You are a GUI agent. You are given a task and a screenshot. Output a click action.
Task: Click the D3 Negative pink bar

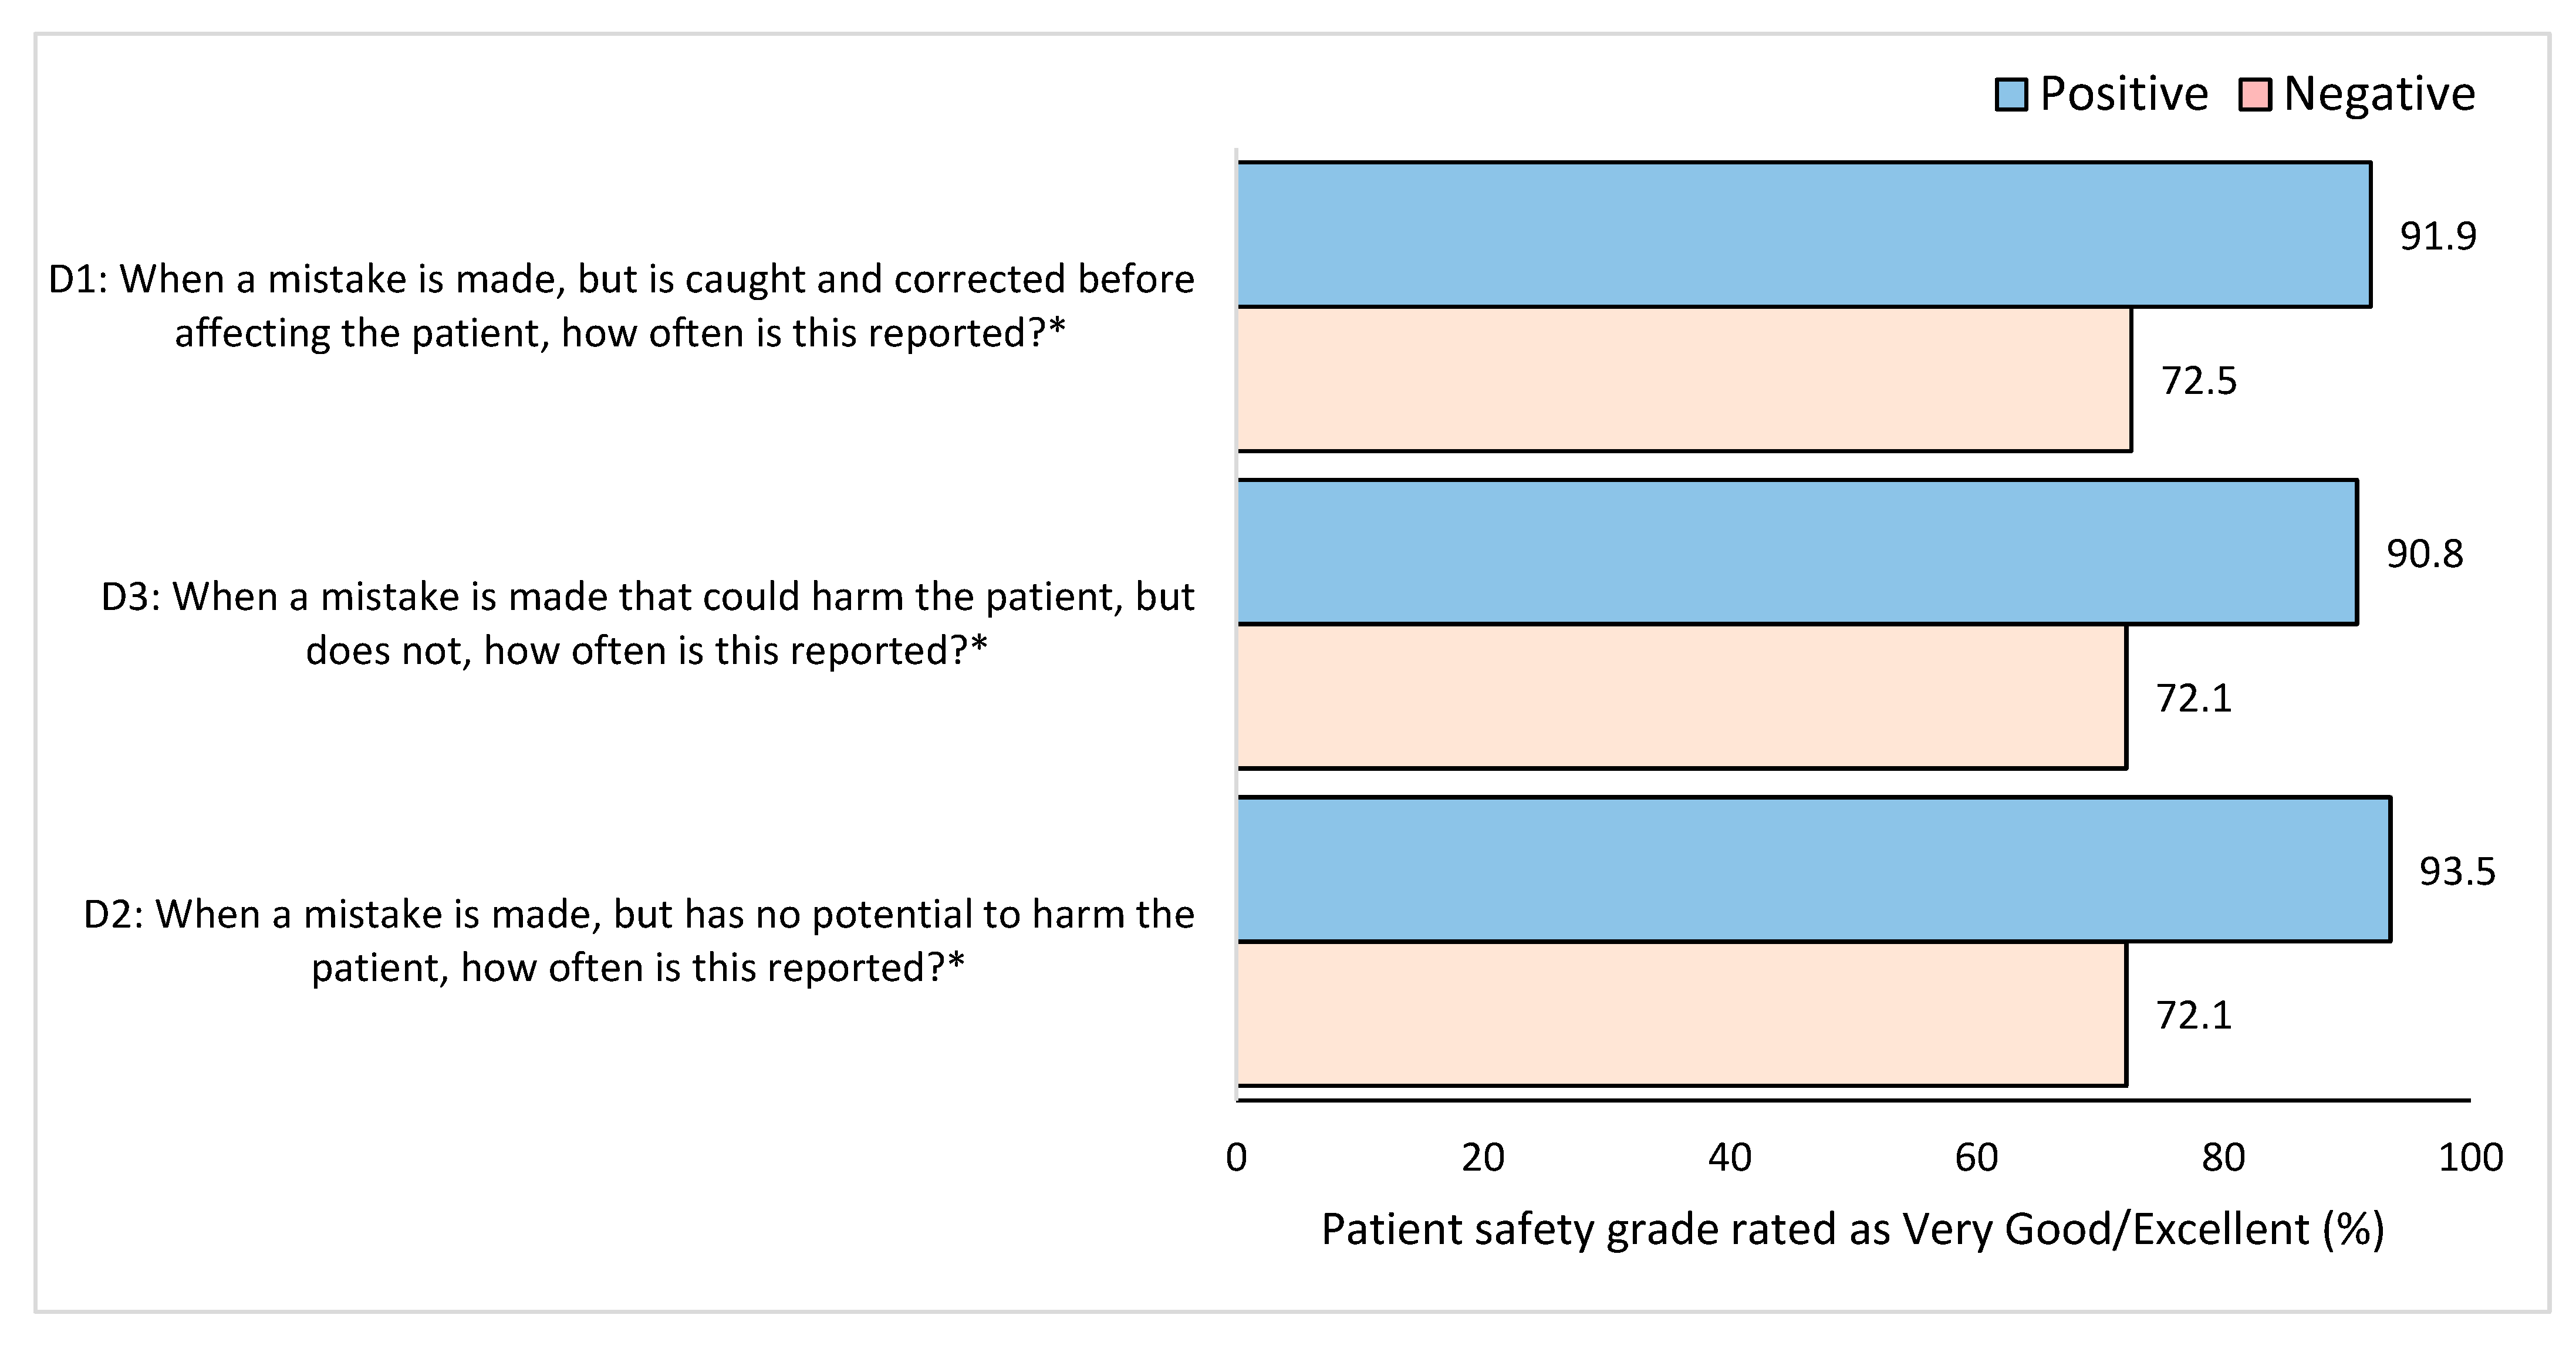pyautogui.click(x=1681, y=697)
